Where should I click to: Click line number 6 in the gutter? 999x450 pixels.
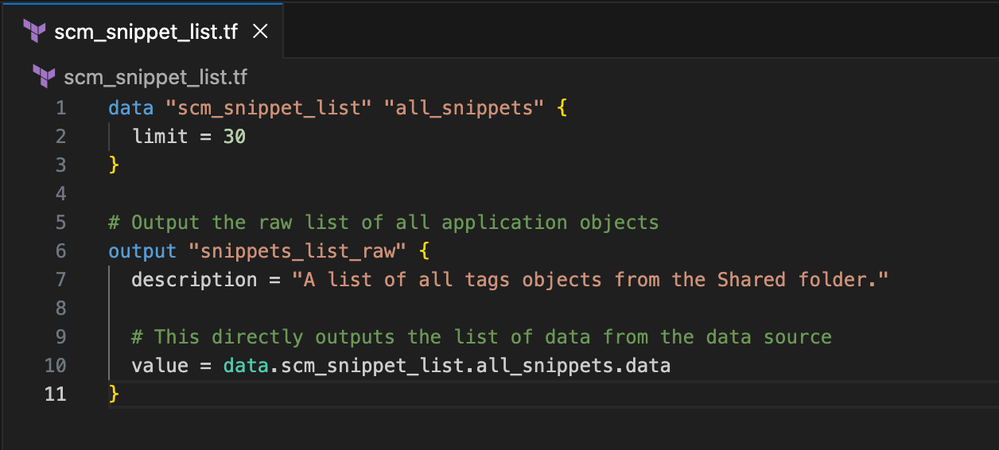click(x=61, y=251)
